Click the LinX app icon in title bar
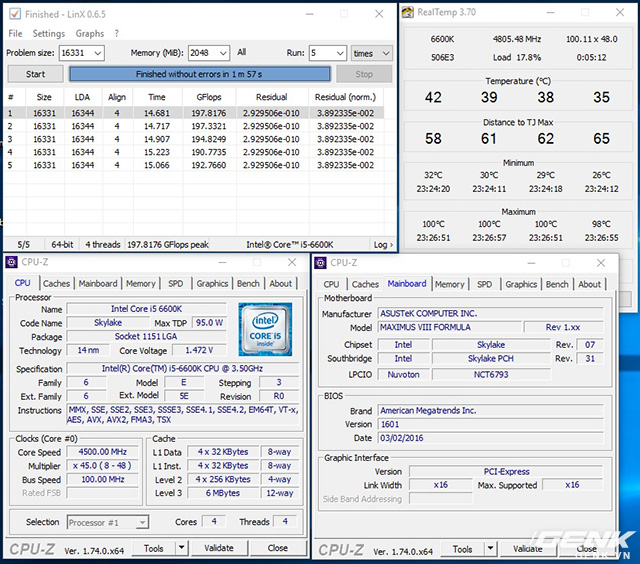Screen dimensions: 640x564 [x=14, y=15]
